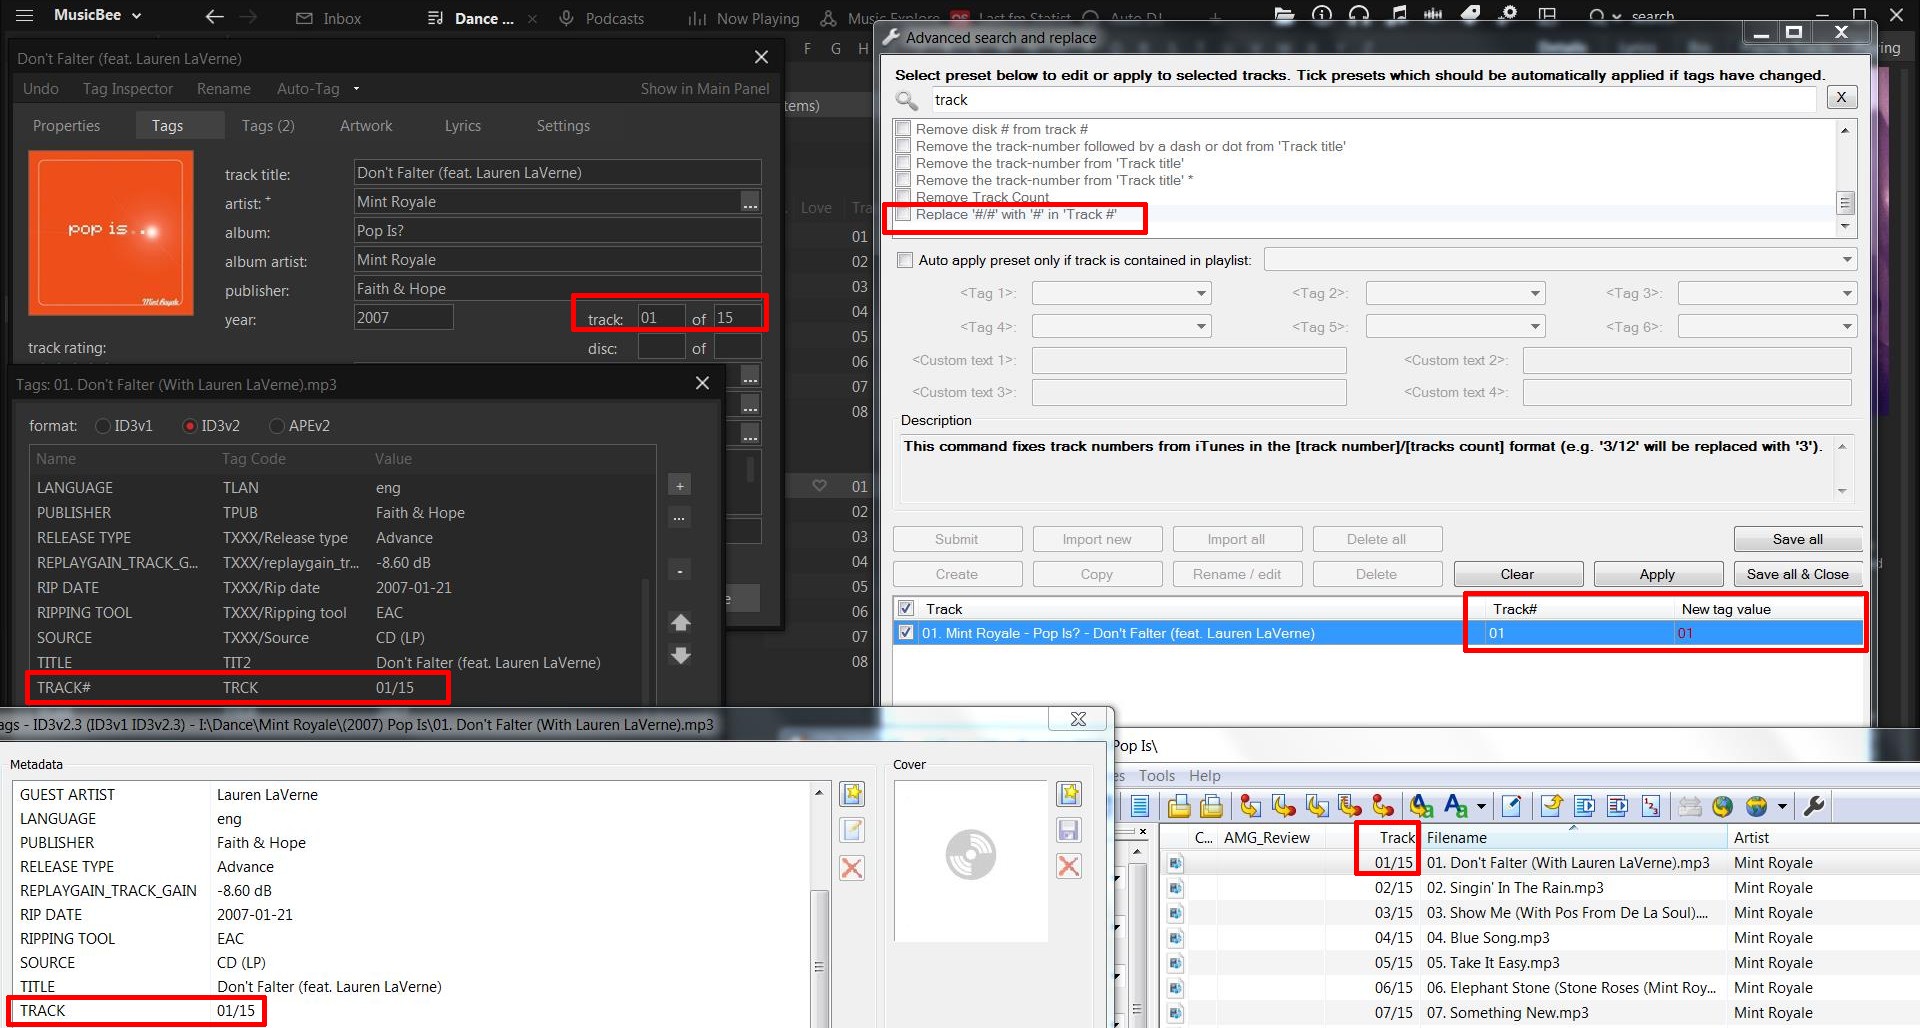Switch to the Lyrics tab
This screenshot has width=1920, height=1028.
tap(463, 126)
